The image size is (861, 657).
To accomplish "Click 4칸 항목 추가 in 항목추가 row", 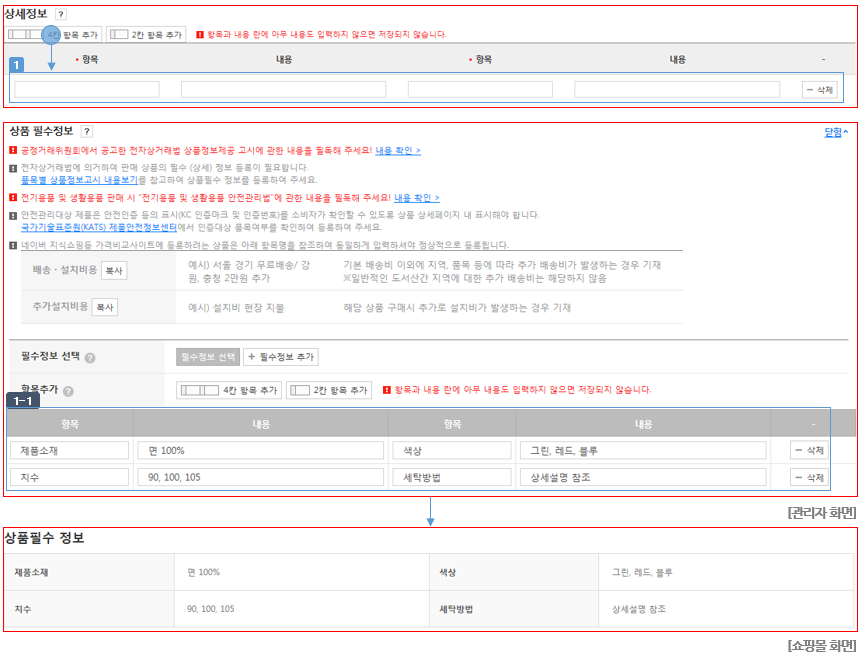I will 229,390.
